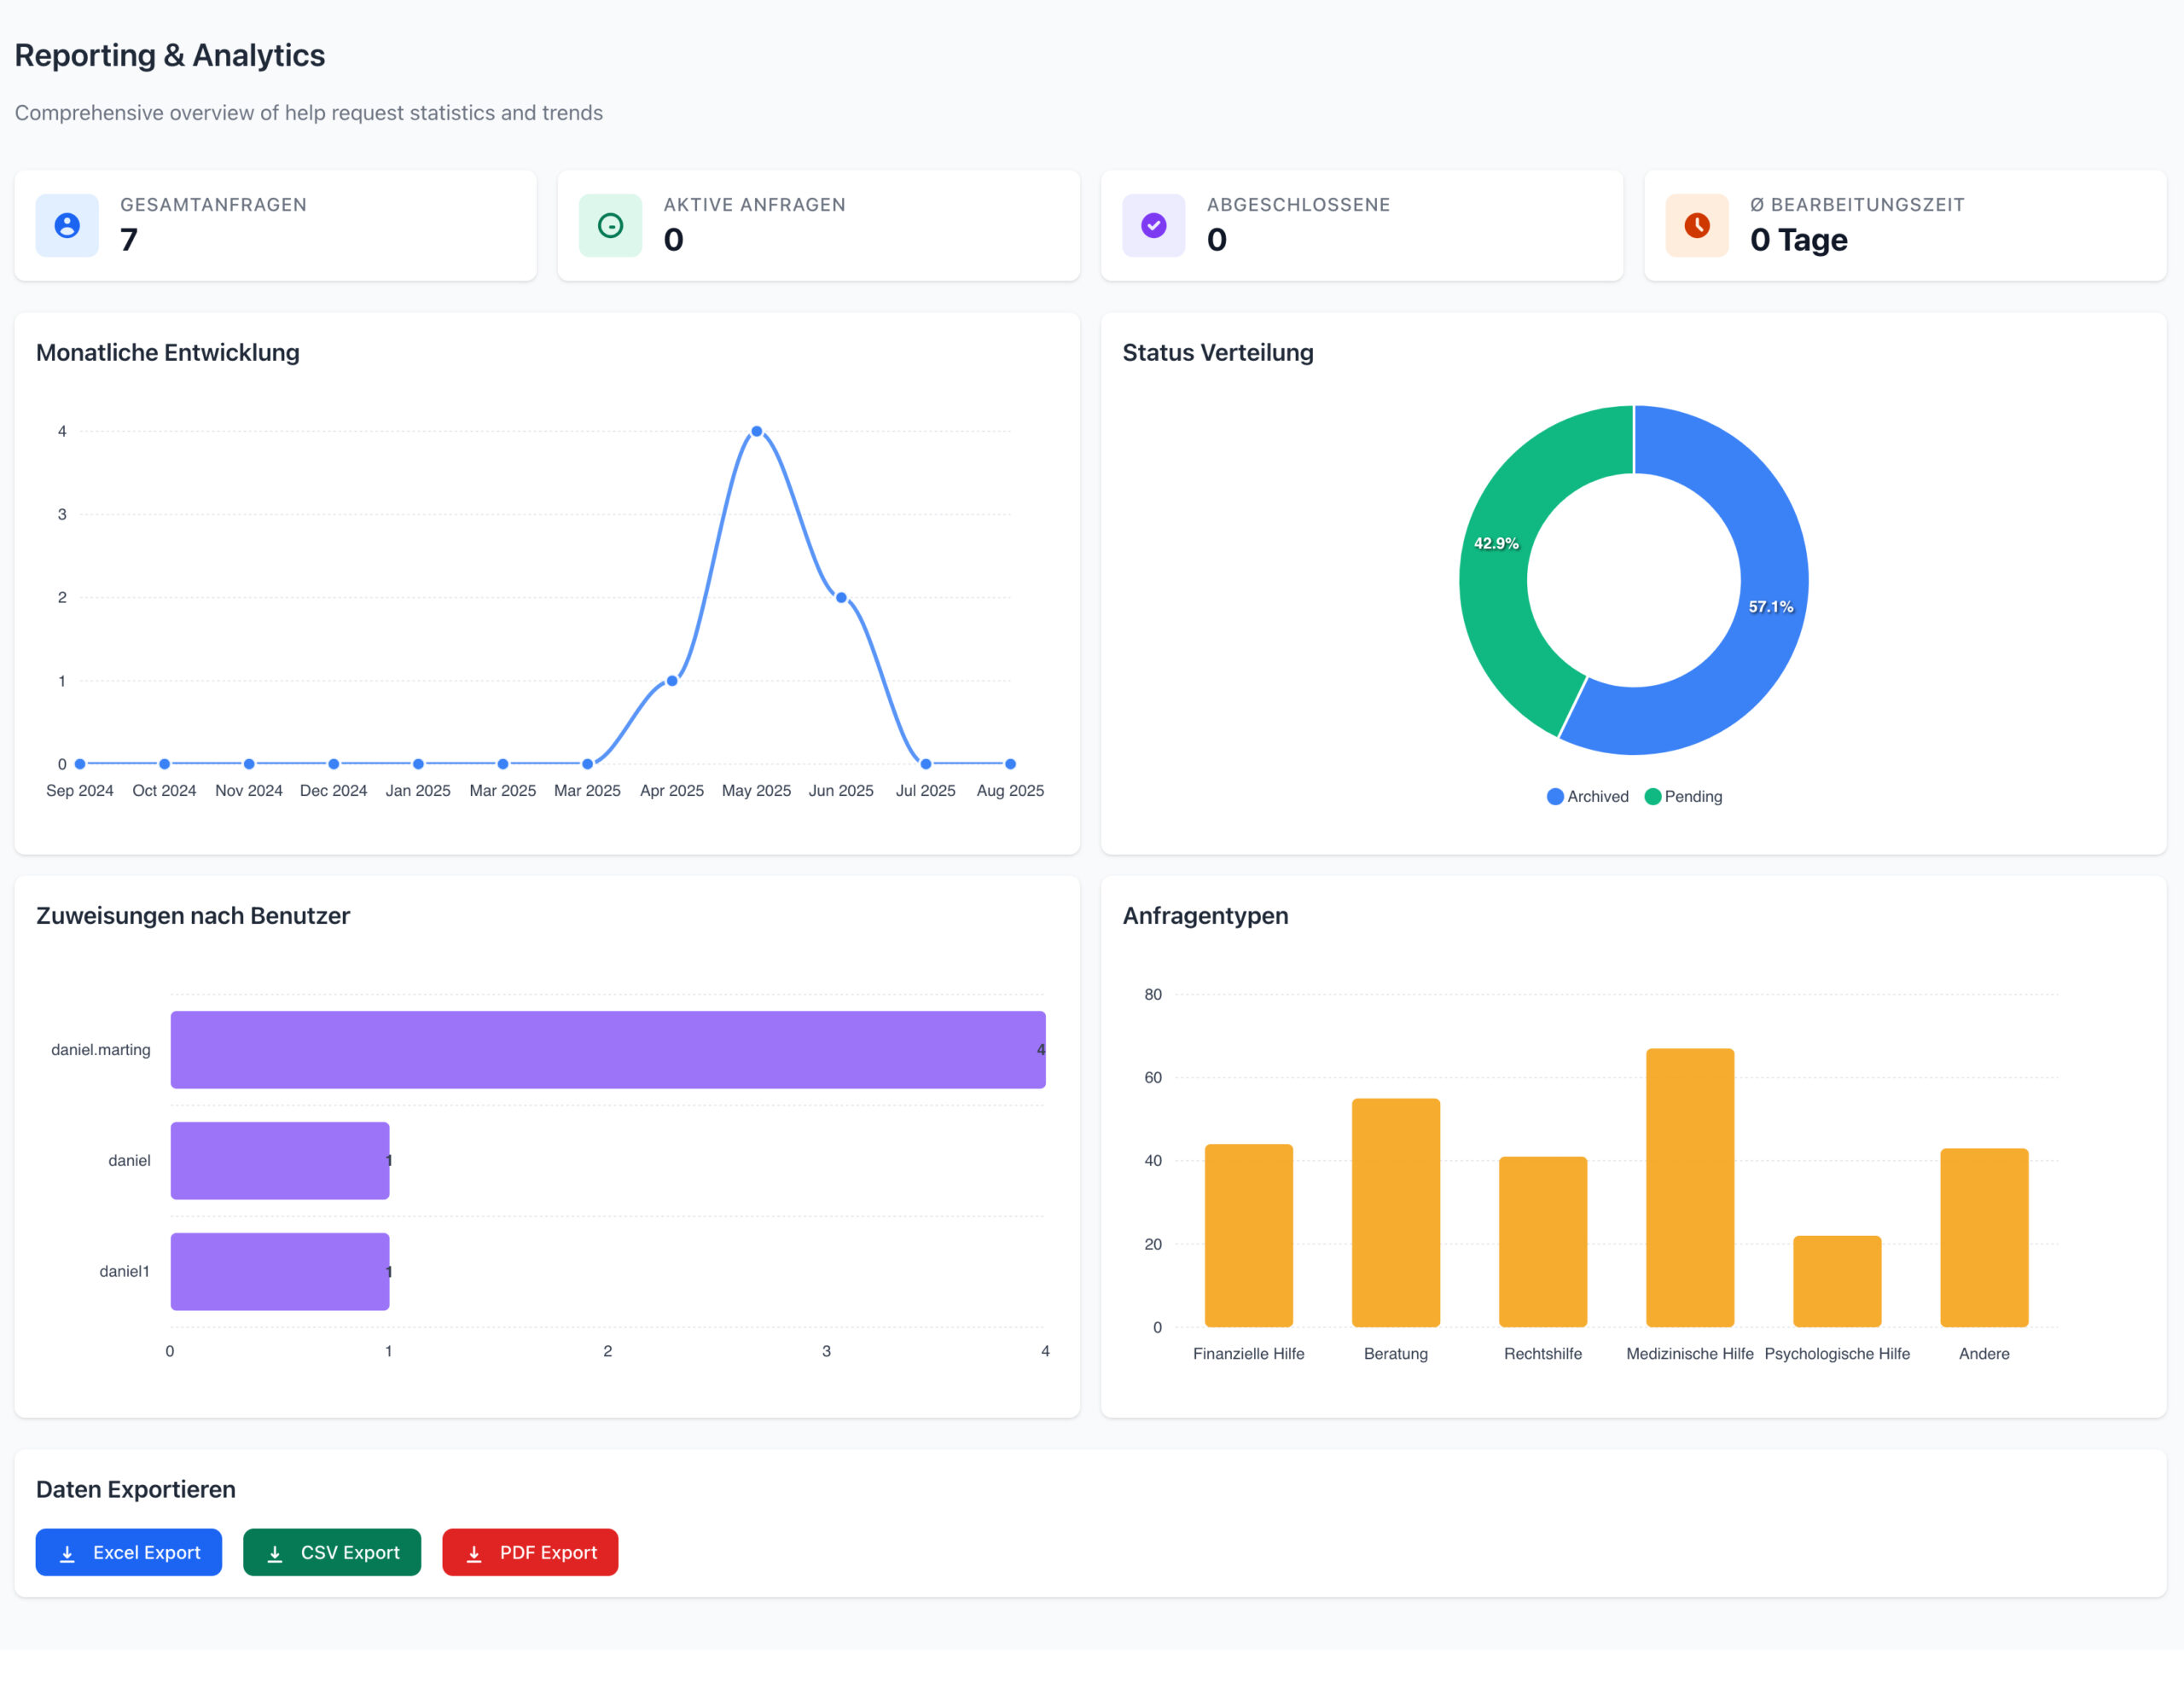Click the purple checkmark icon for Abgeschlossene
Screen dimensions: 2184x1700
tap(1153, 225)
